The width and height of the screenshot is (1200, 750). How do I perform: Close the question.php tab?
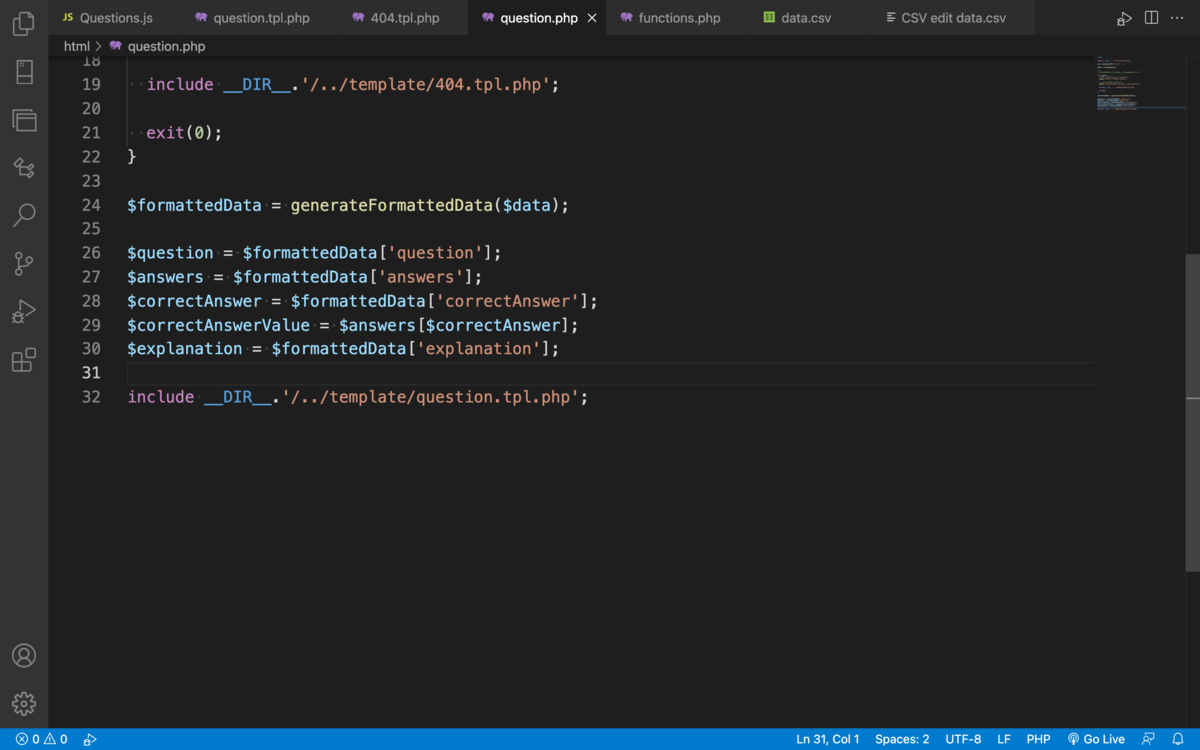592,18
